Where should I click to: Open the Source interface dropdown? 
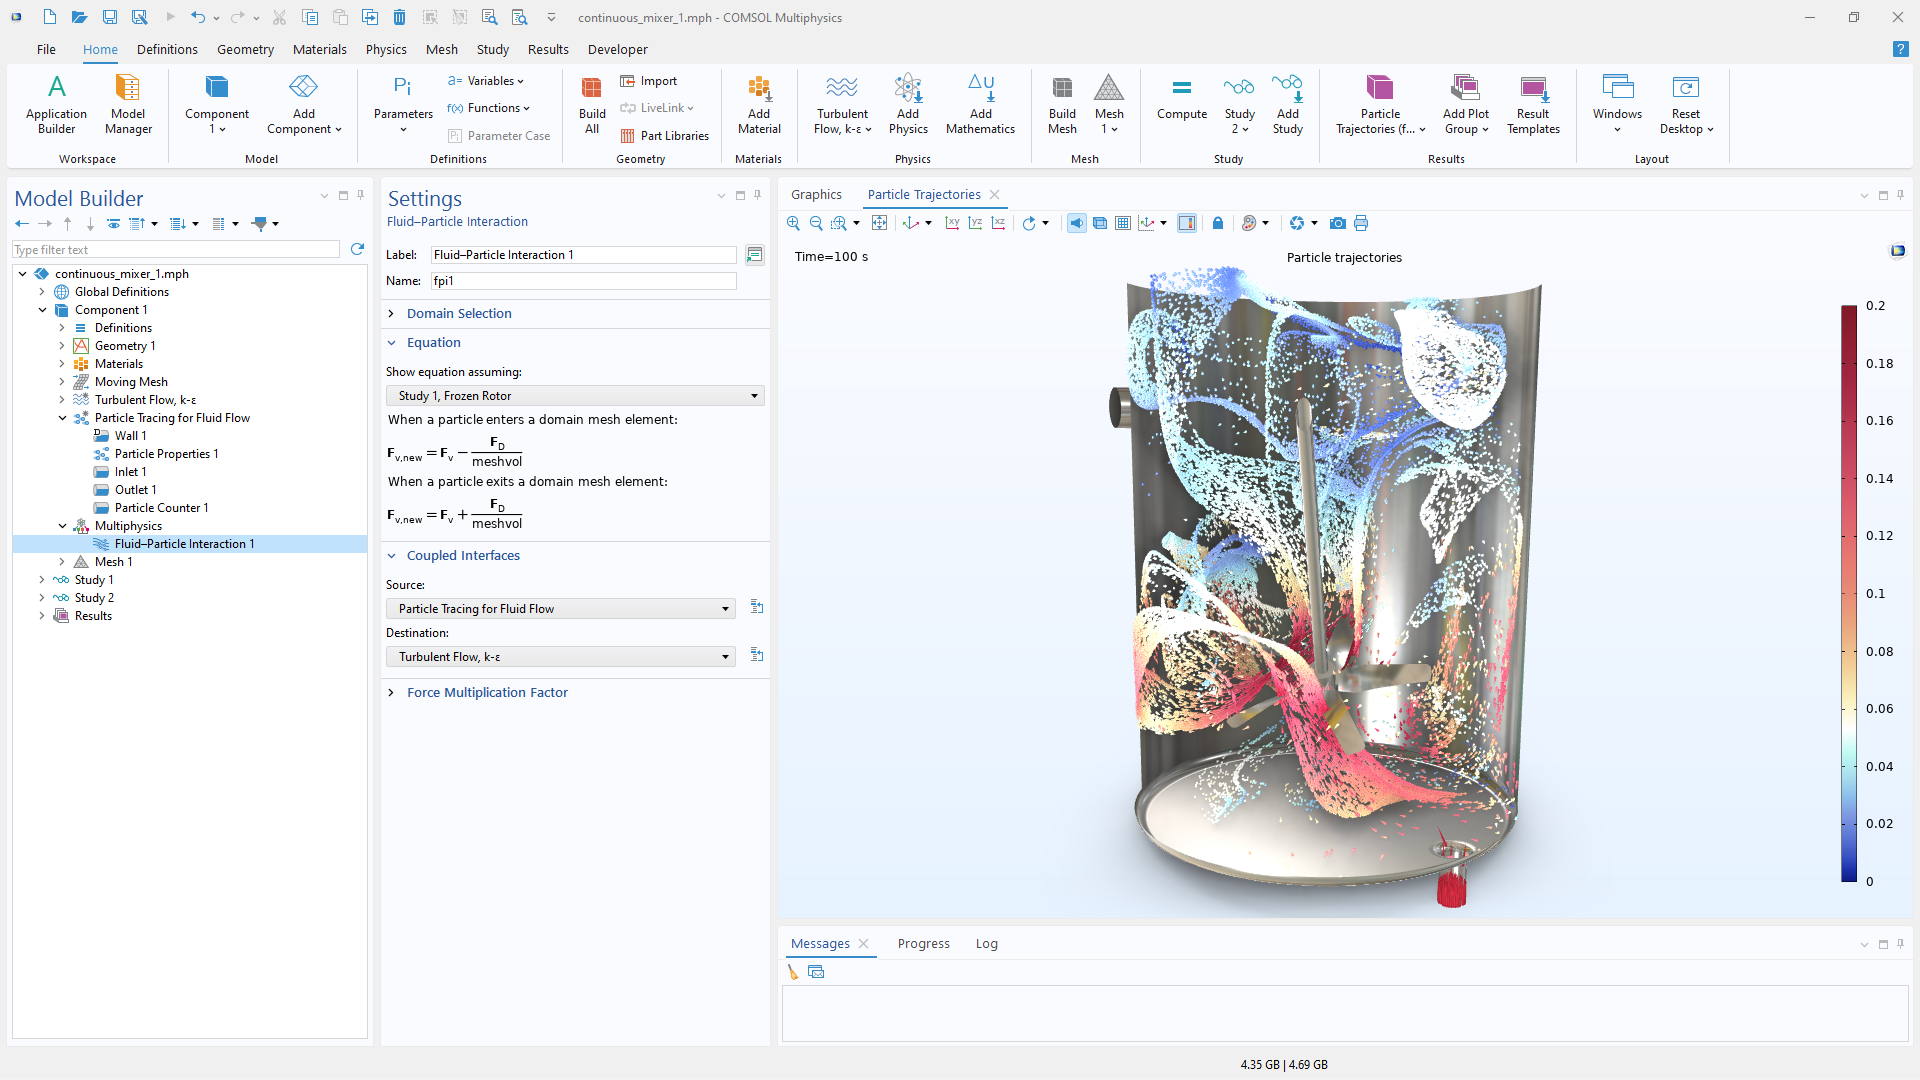(x=561, y=609)
